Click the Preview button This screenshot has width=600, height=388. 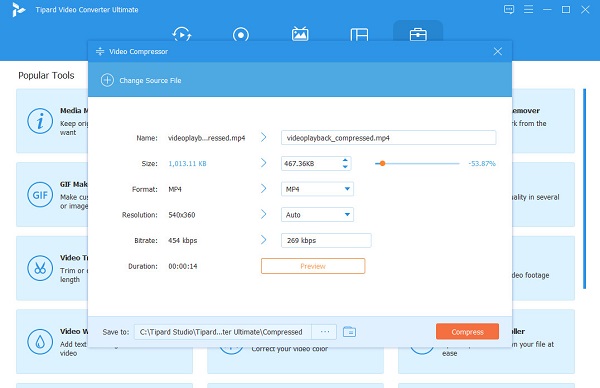(x=313, y=266)
